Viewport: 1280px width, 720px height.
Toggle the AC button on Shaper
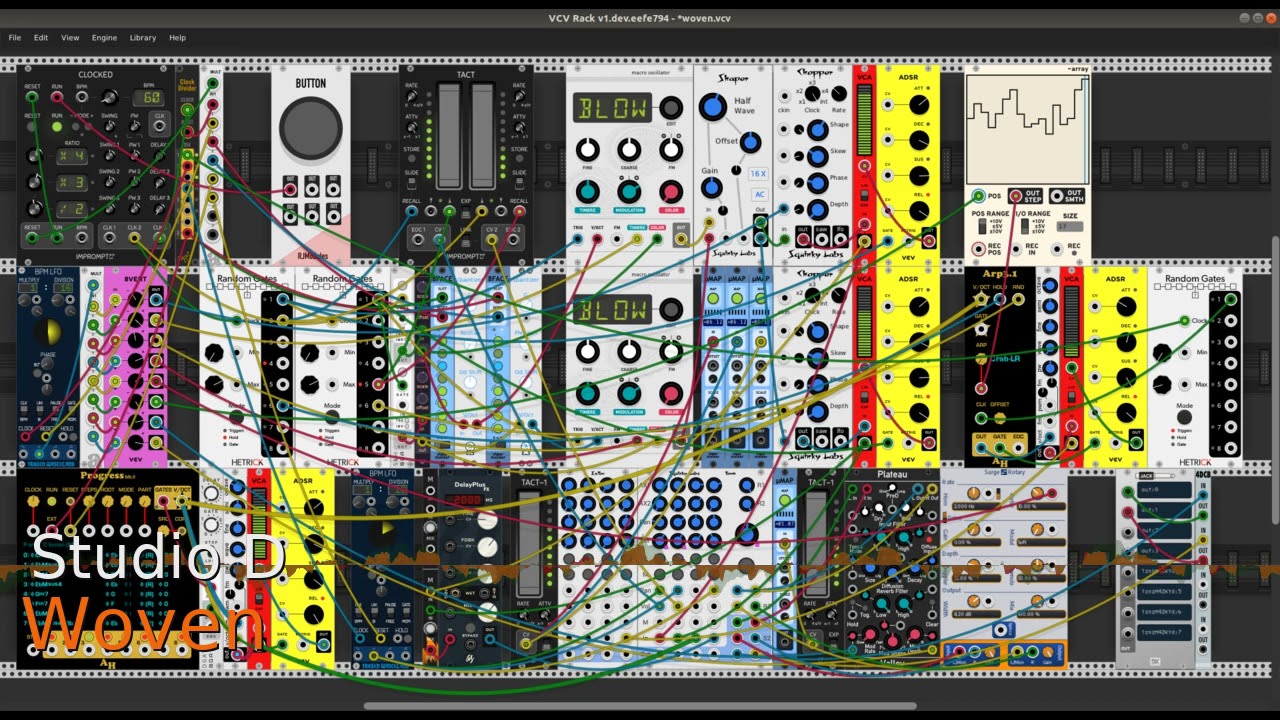(x=758, y=194)
